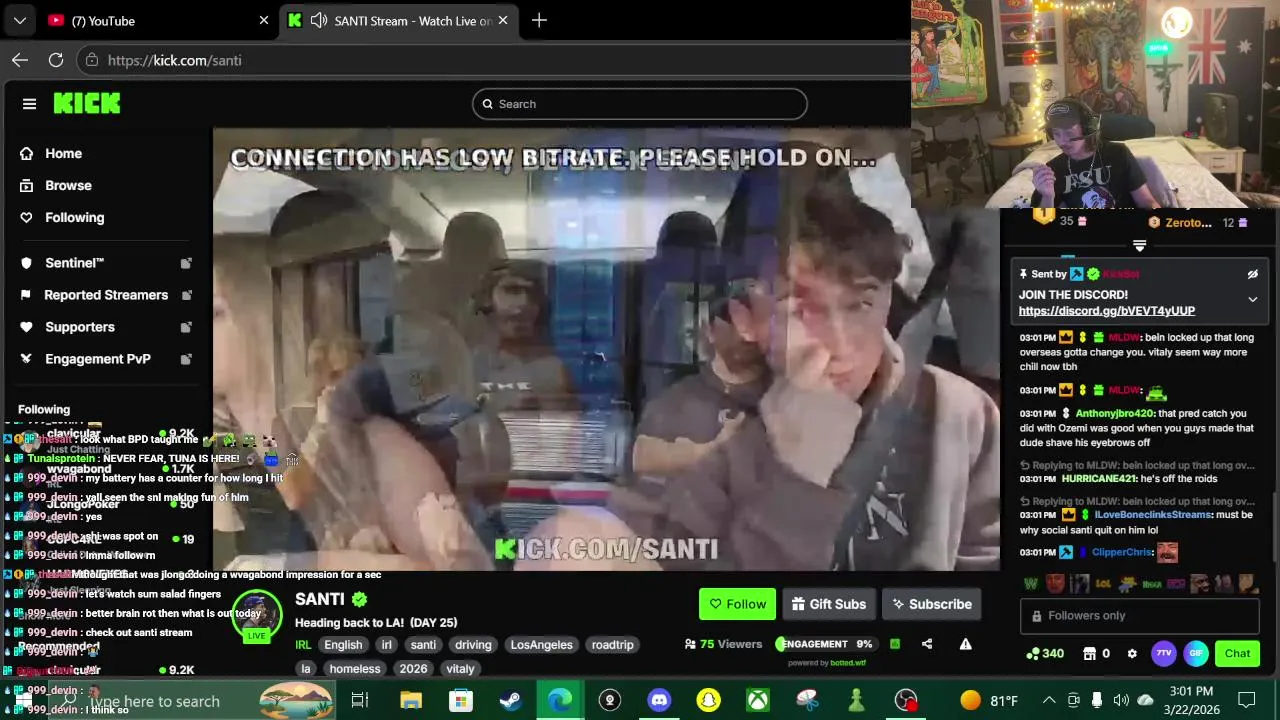Open the channel points balance 340
This screenshot has height=720, width=1280.
pyautogui.click(x=1045, y=654)
